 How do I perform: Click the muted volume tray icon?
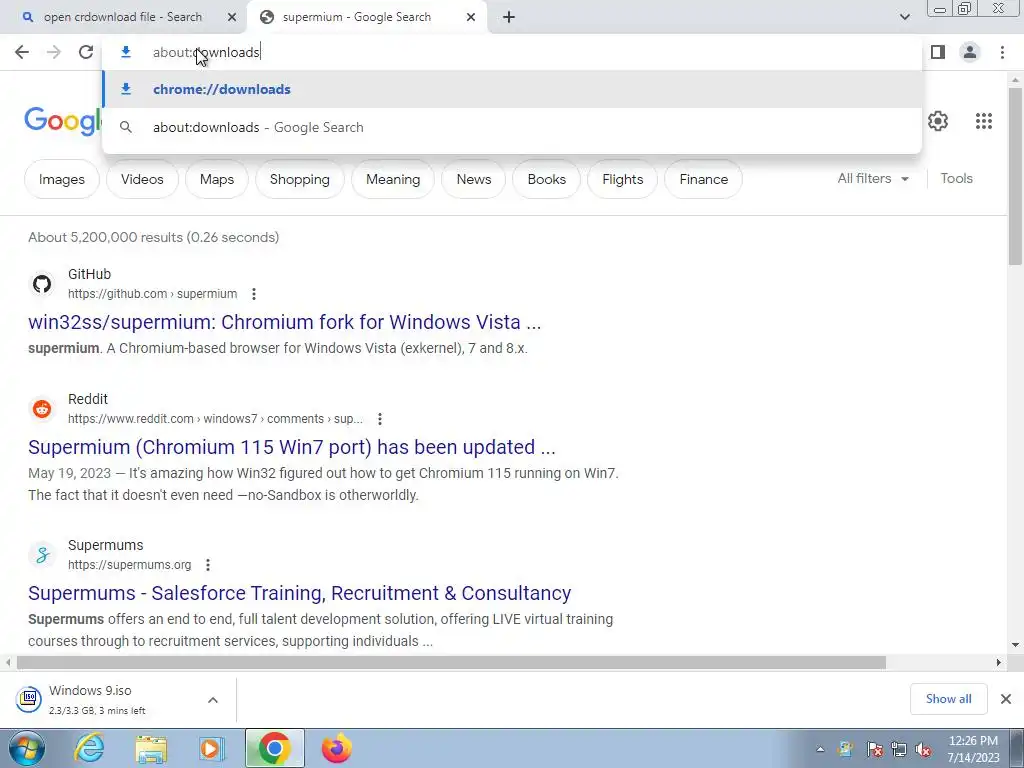923,750
